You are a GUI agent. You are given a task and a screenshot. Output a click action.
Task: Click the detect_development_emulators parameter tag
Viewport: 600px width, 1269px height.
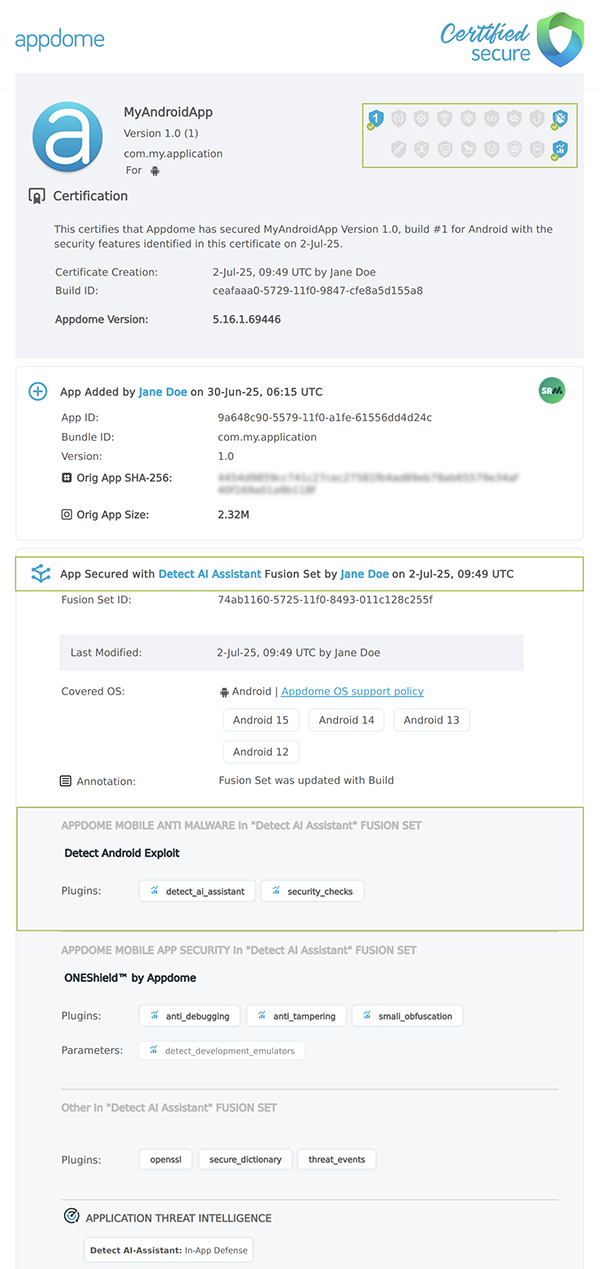222,1050
